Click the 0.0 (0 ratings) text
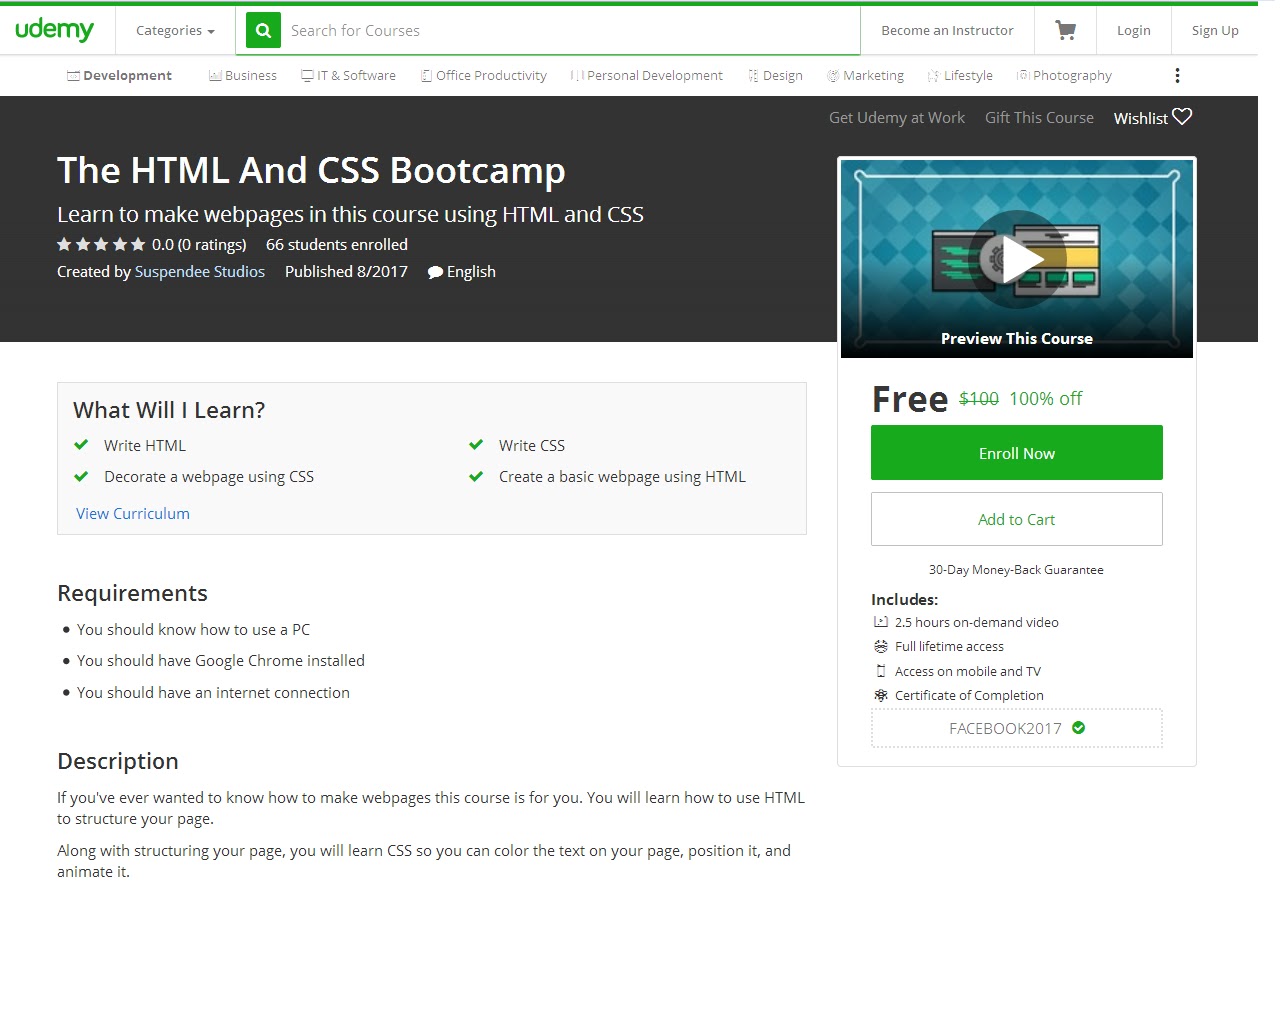 199,245
